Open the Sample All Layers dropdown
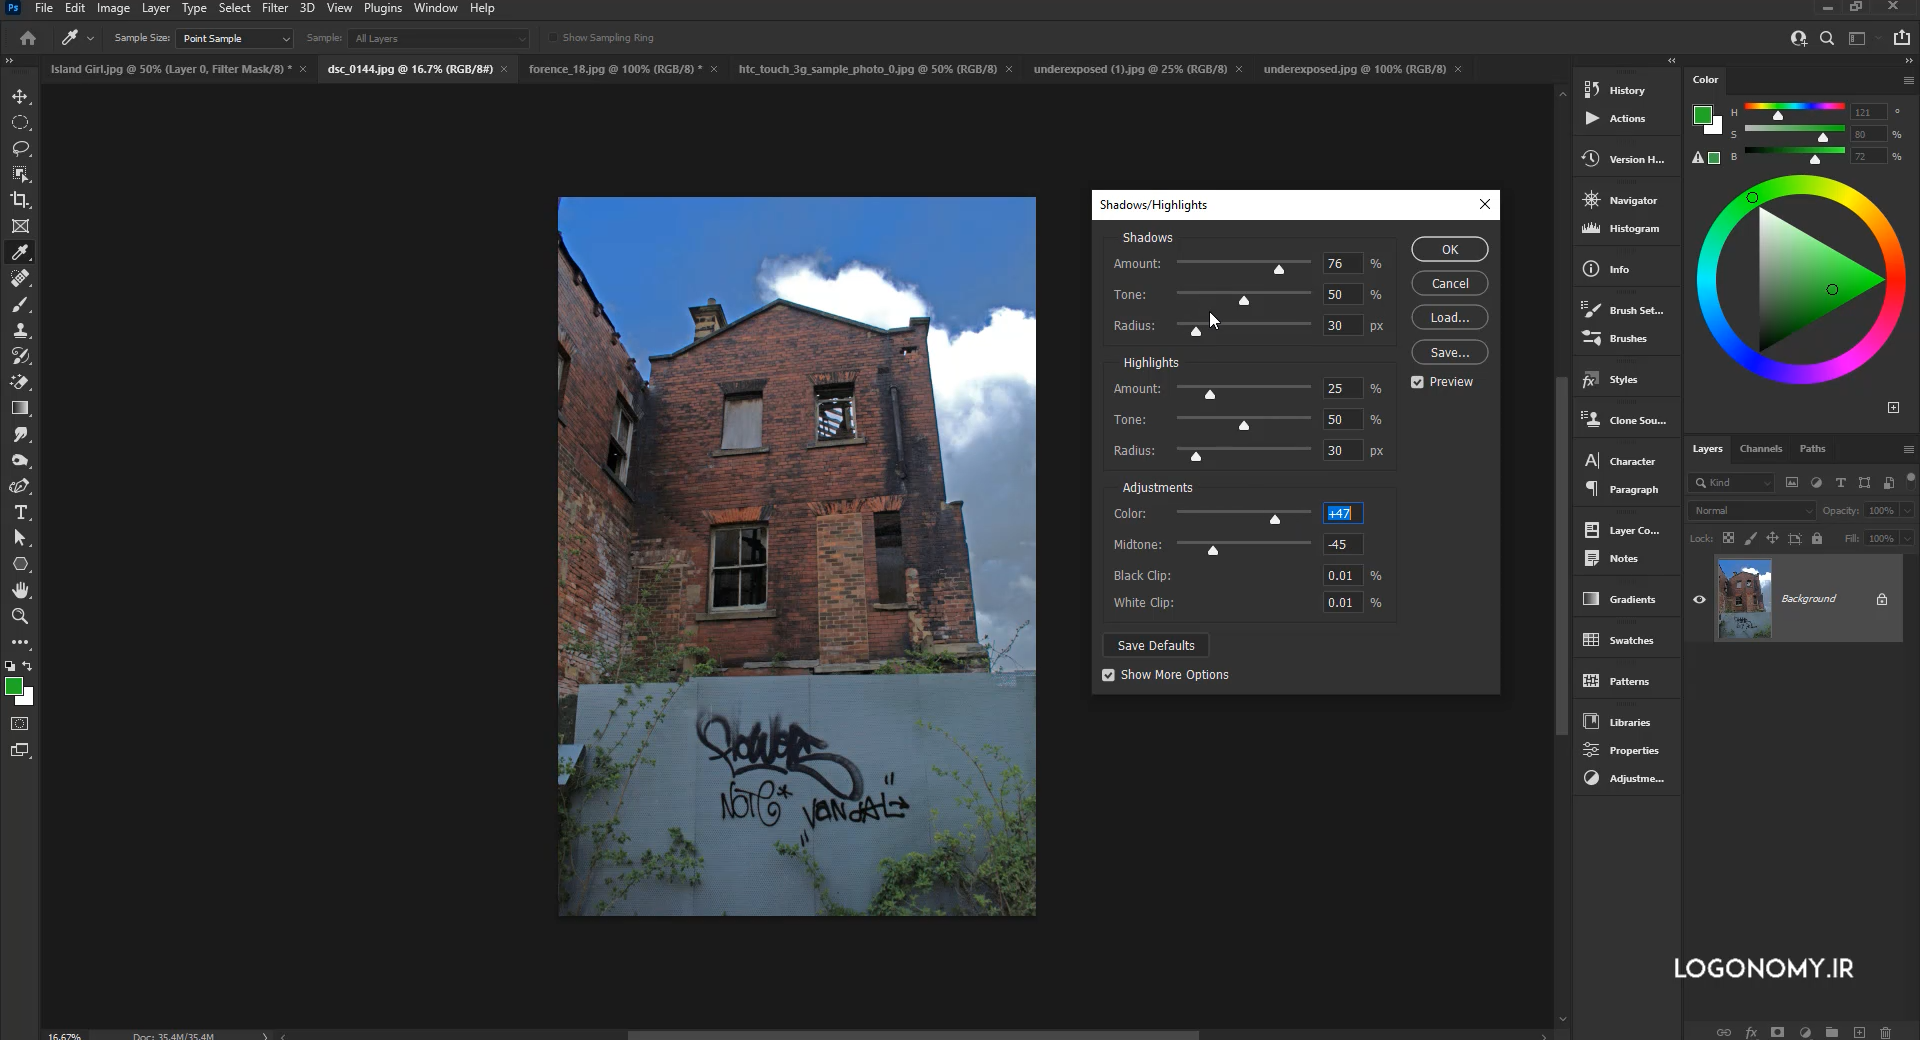This screenshot has height=1040, width=1920. click(x=440, y=38)
